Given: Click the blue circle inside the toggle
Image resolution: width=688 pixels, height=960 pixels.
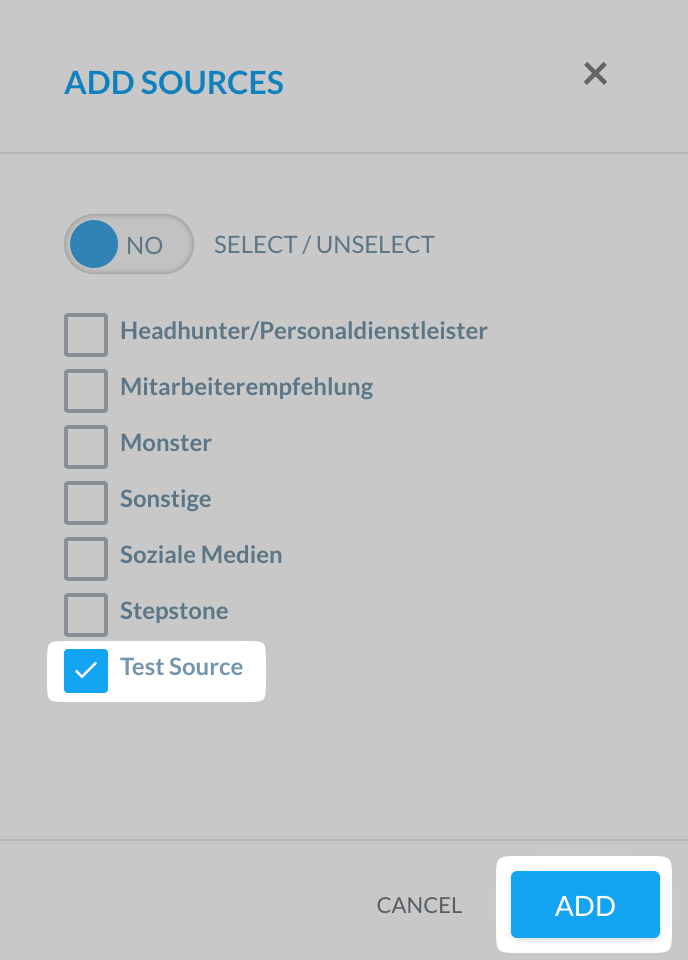Looking at the screenshot, I should [94, 244].
